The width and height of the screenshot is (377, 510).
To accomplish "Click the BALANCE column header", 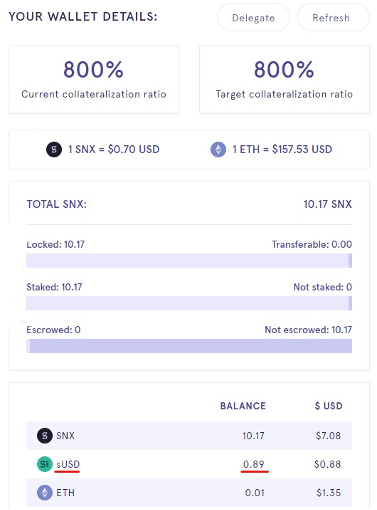I will click(243, 406).
